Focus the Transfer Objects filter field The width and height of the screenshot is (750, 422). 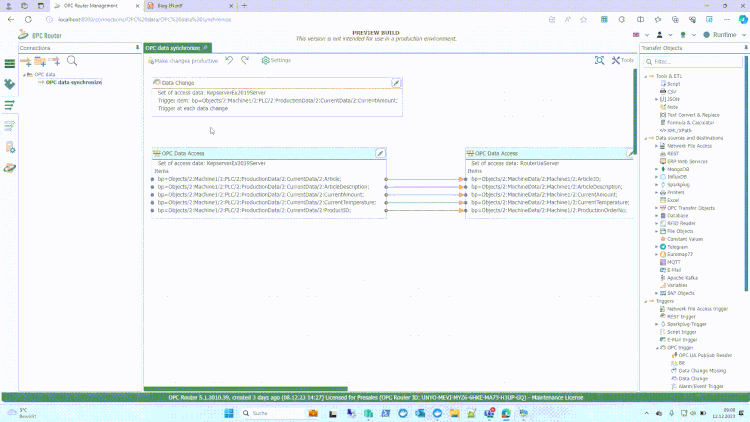pyautogui.click(x=693, y=62)
